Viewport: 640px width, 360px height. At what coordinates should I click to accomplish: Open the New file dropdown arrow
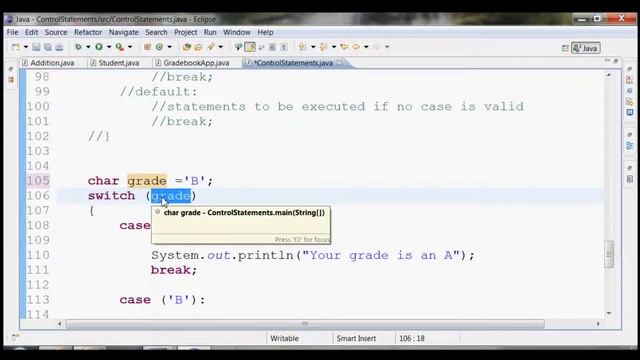pyautogui.click(x=25, y=47)
